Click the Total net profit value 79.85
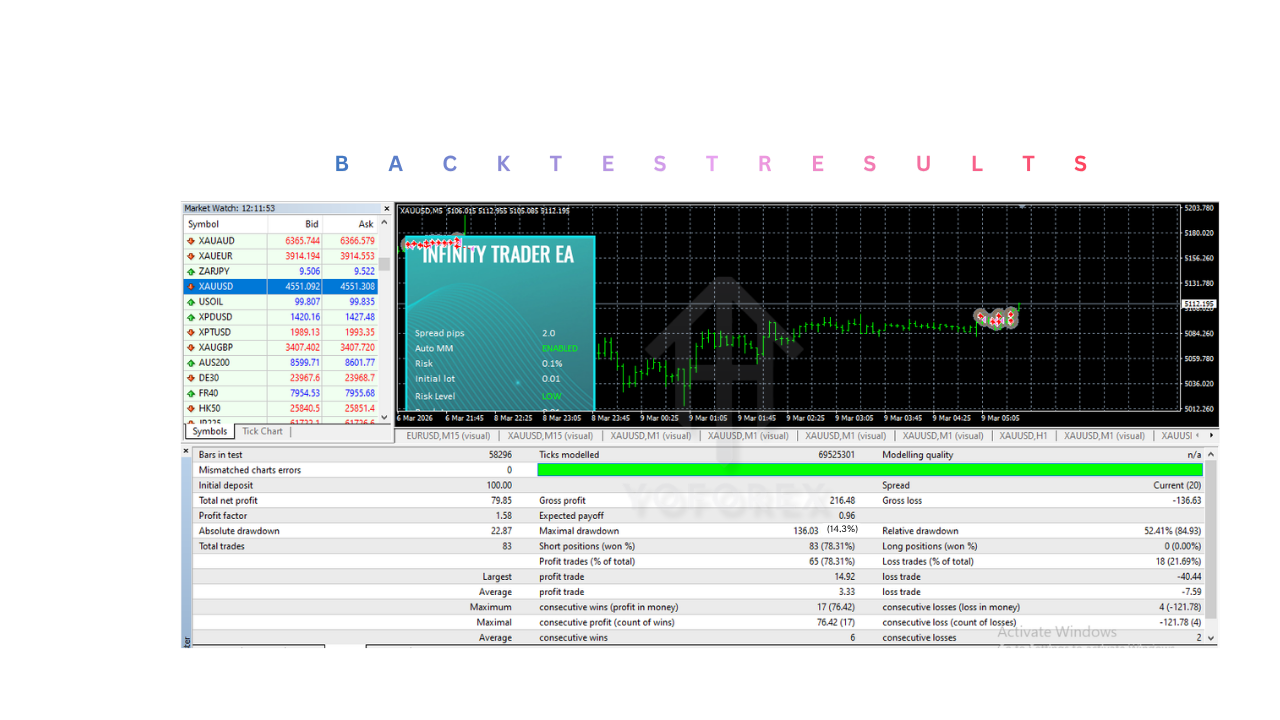Image resolution: width=1280 pixels, height=720 pixels. coord(500,501)
